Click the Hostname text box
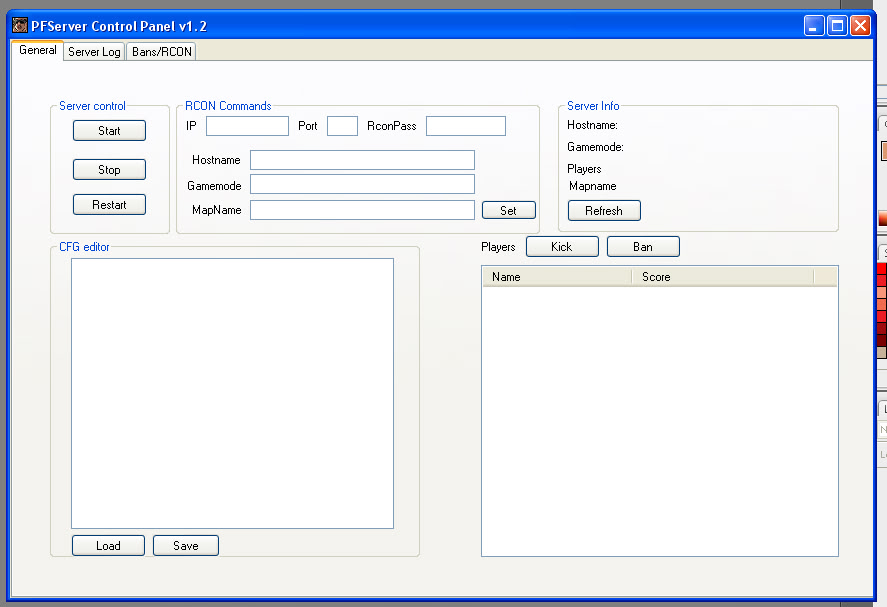This screenshot has height=607, width=887. (x=362, y=160)
